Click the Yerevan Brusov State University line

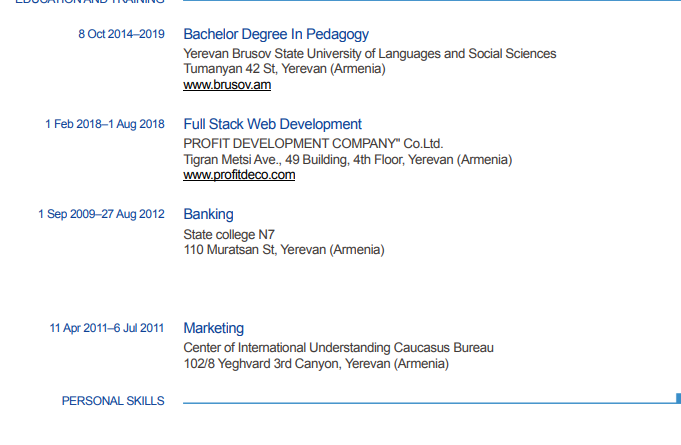(x=370, y=54)
